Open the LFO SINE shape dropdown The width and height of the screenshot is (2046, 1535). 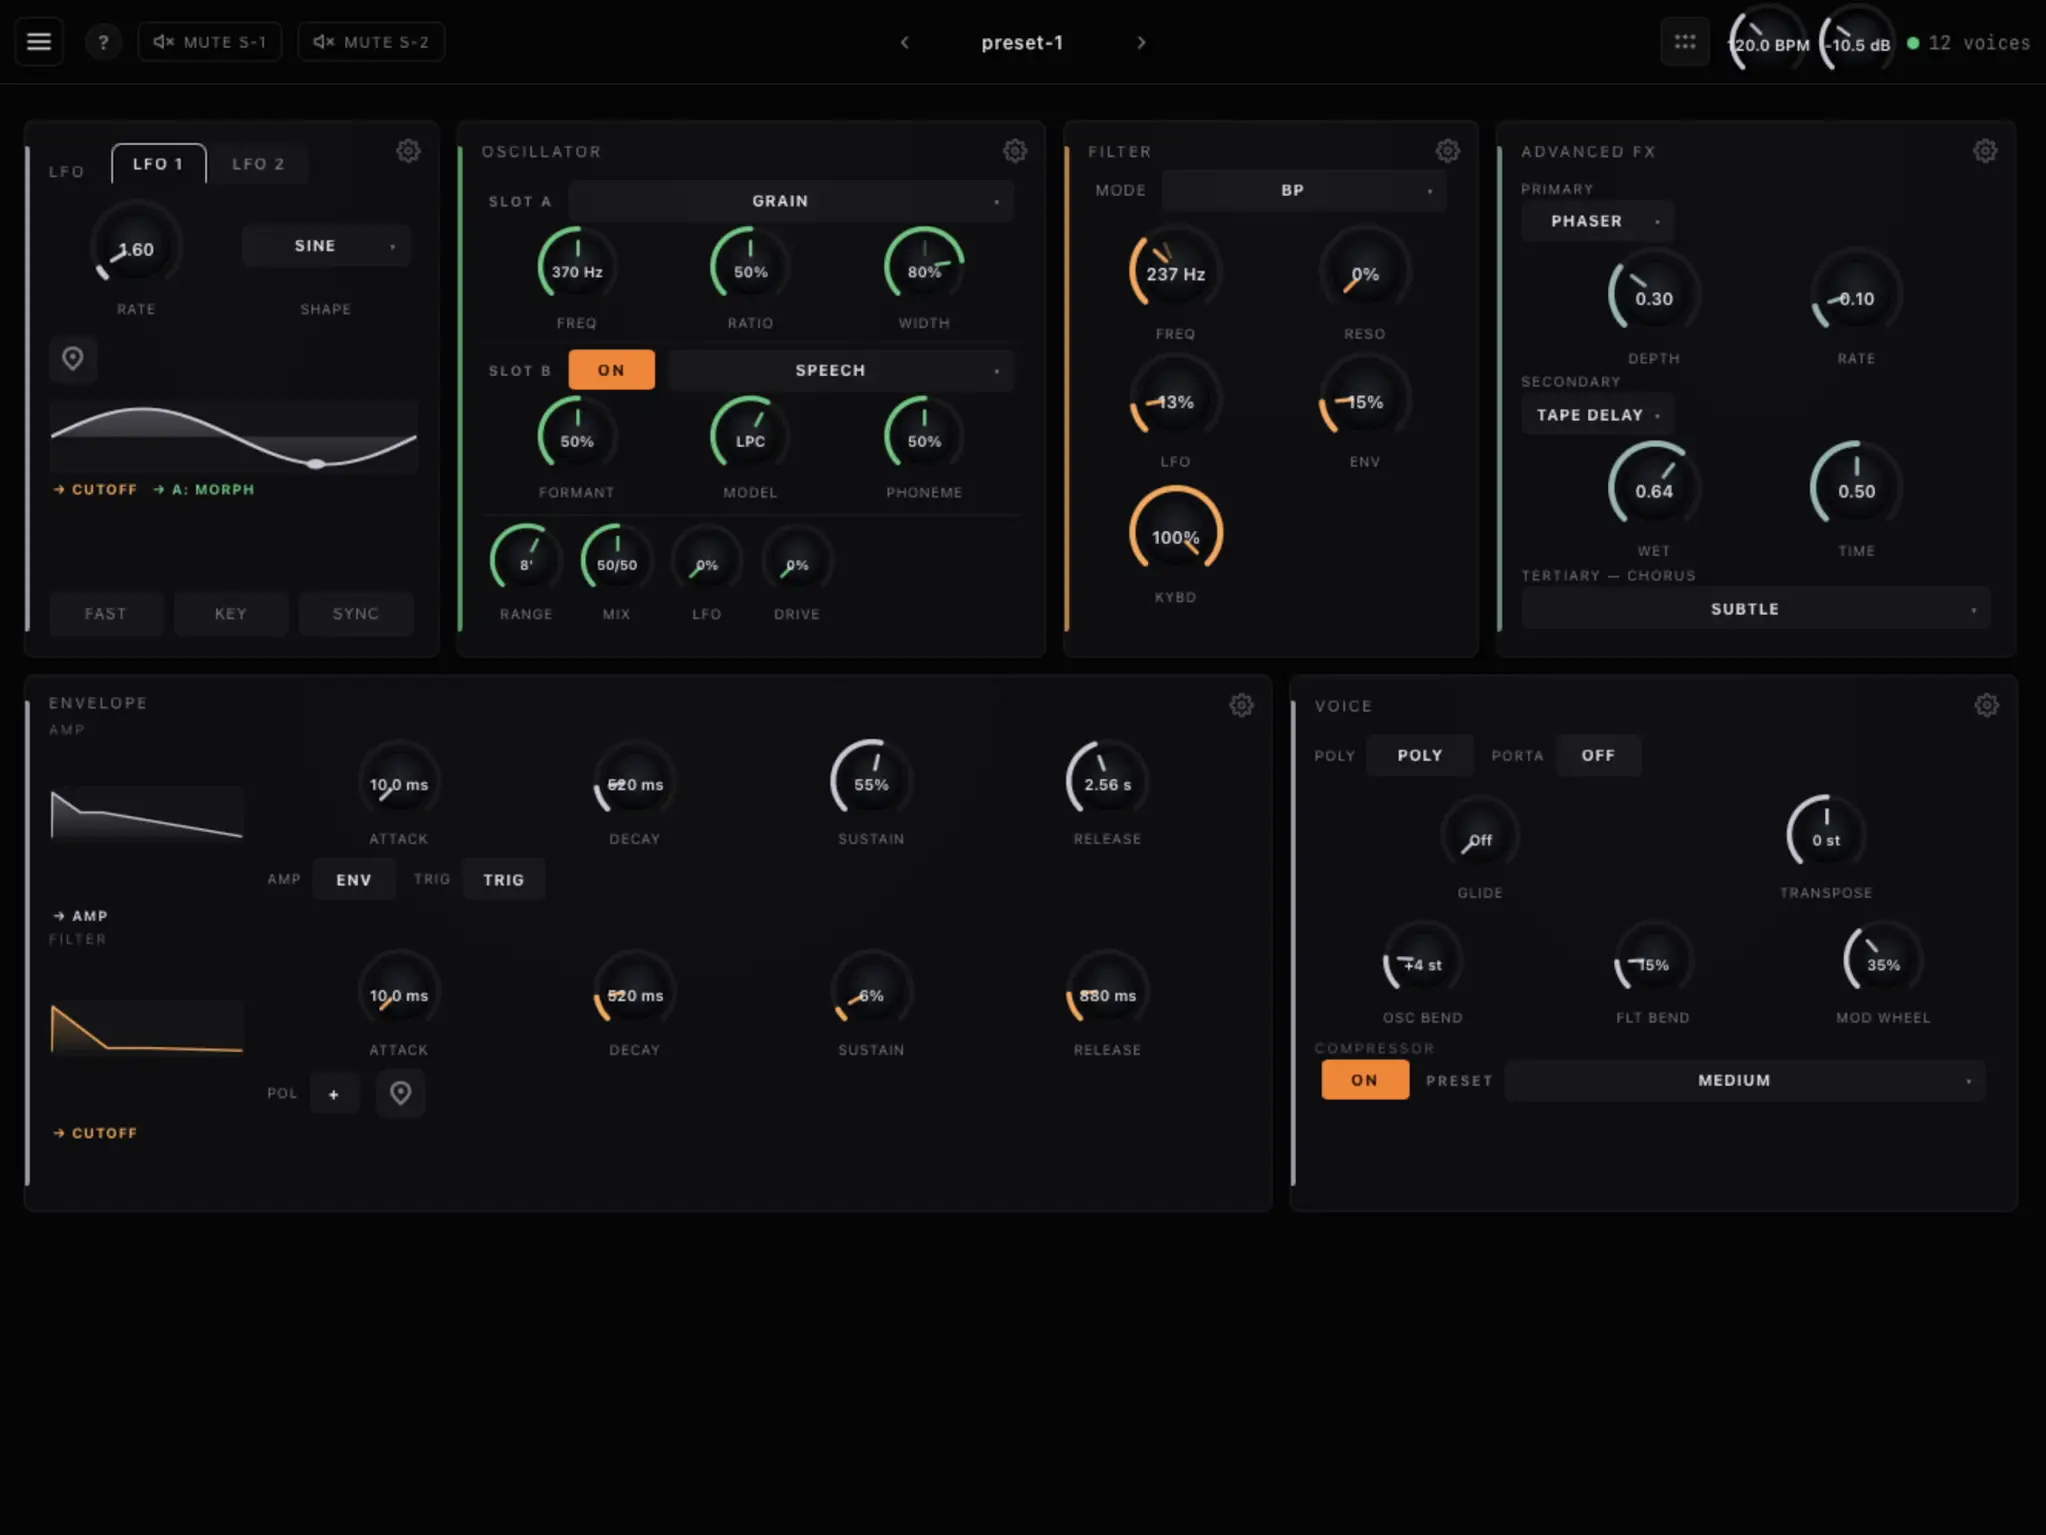(x=326, y=246)
